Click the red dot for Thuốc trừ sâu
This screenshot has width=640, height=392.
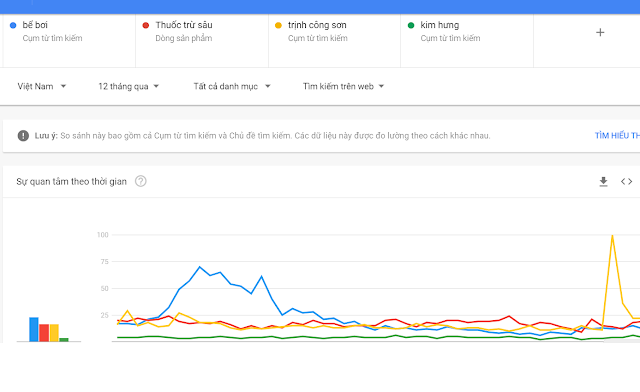point(146,25)
